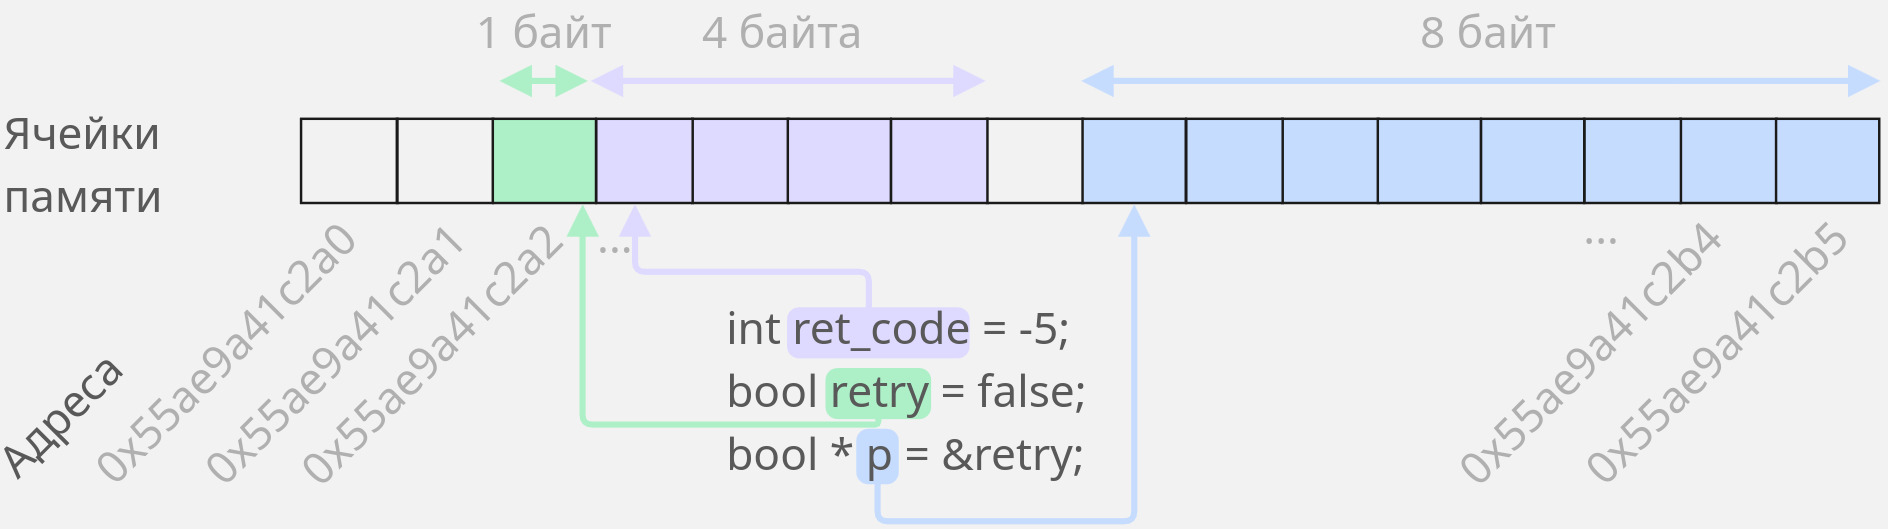
Task: Click the address 0x55ae9a41c2b4
Action: coord(1590,354)
